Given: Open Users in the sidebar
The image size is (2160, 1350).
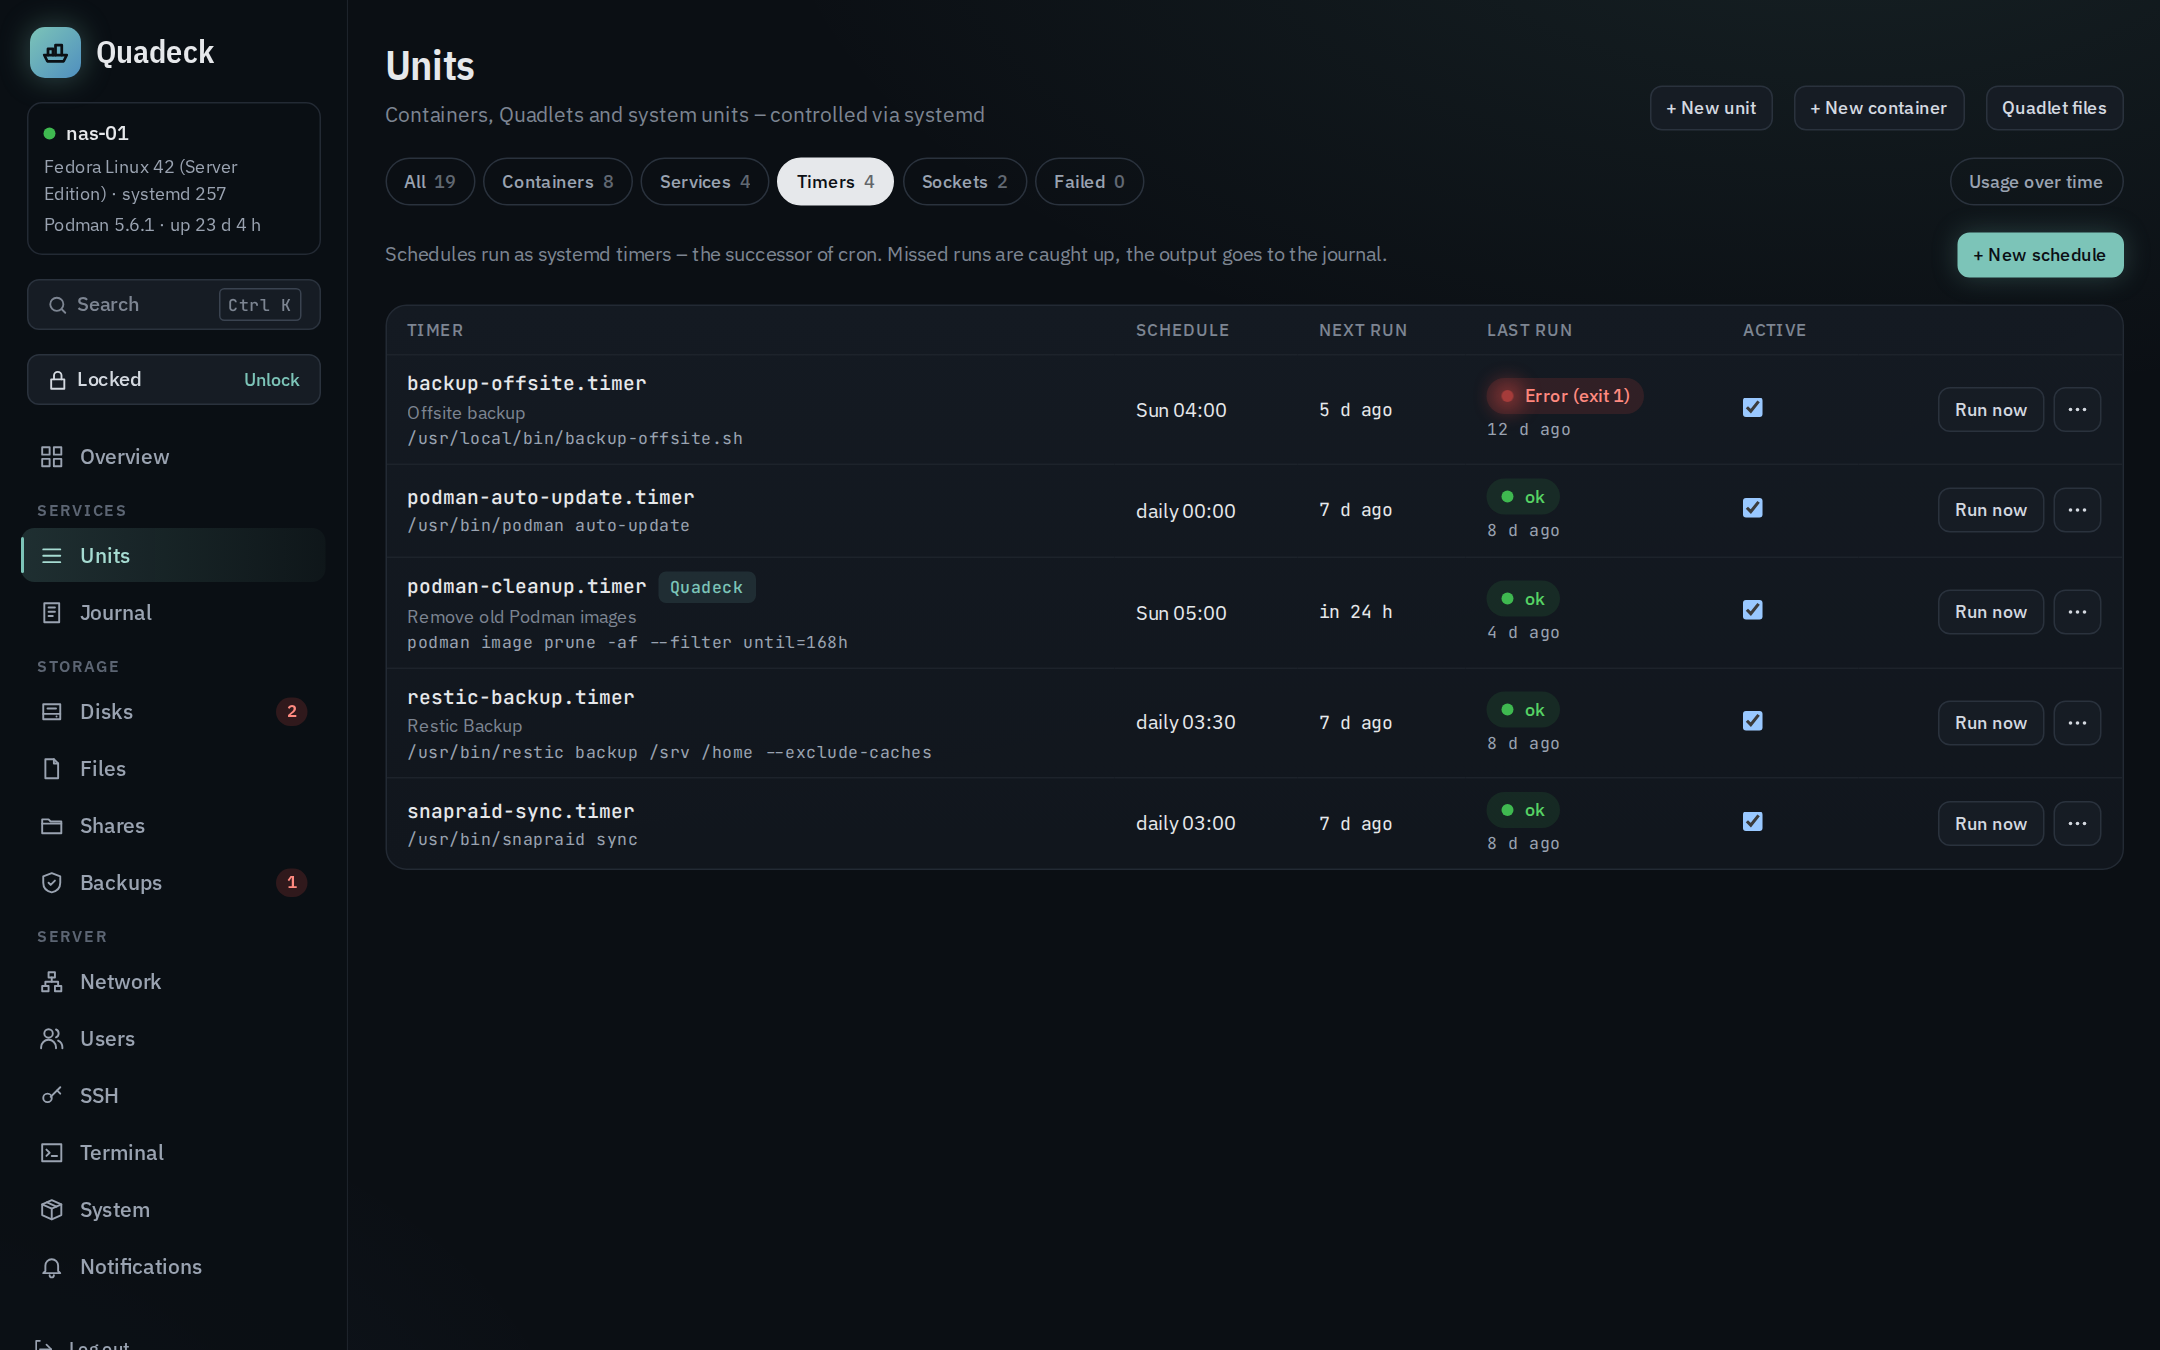Looking at the screenshot, I should coord(173,1039).
